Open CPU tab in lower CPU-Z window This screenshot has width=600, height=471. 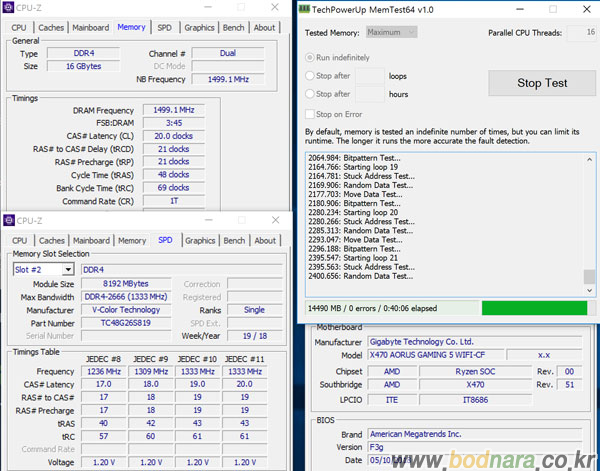[x=20, y=241]
